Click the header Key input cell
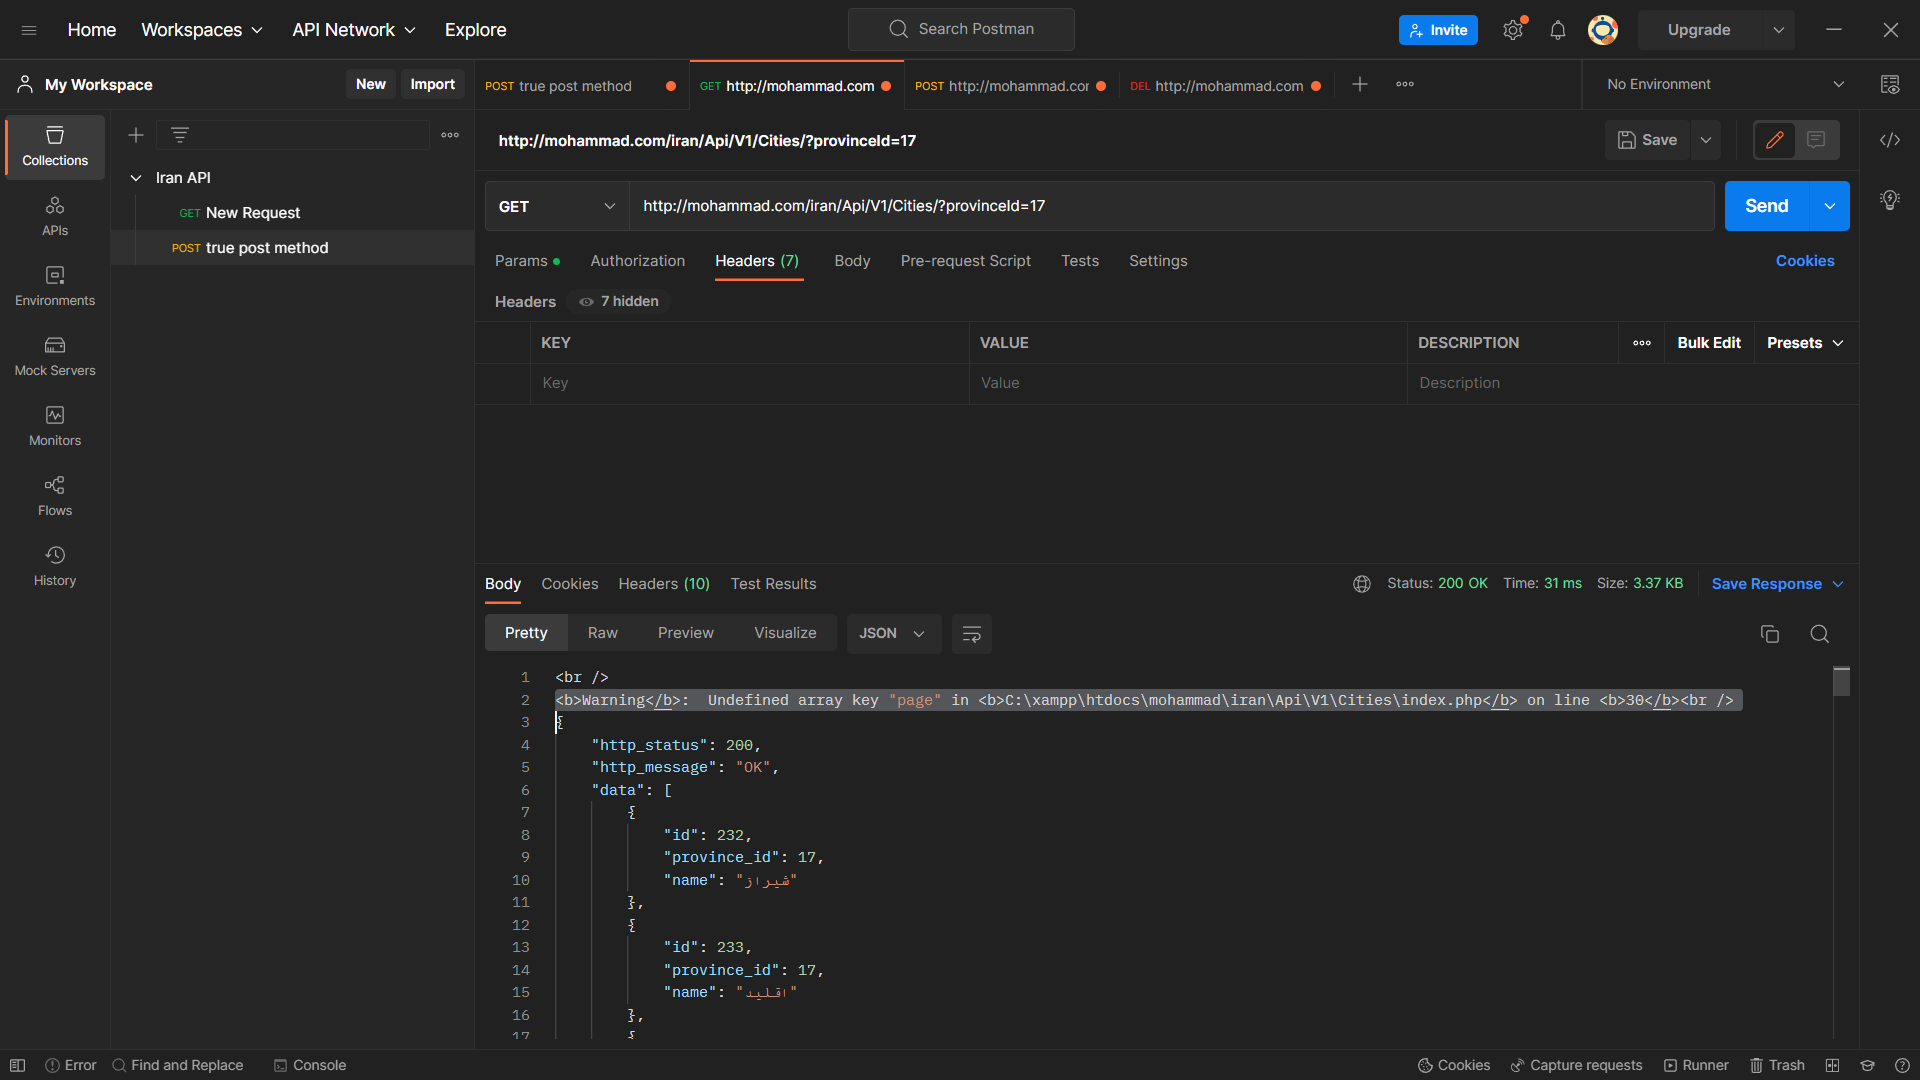This screenshot has width=1920, height=1080. pyautogui.click(x=750, y=383)
